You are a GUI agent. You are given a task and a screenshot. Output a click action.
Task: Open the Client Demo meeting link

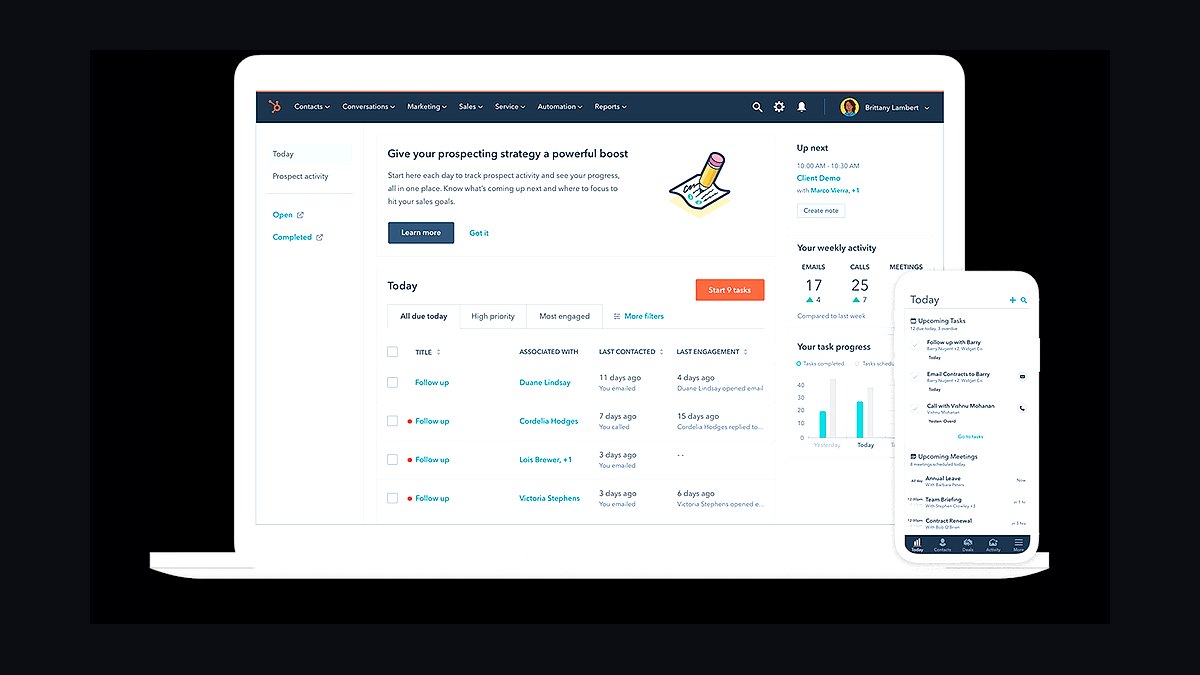tap(819, 178)
